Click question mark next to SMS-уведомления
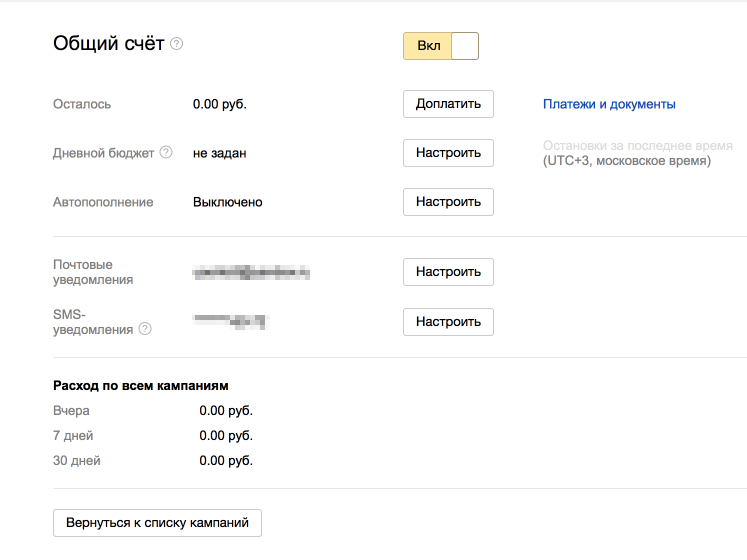Viewport: 747px width, 560px height. coord(146,329)
